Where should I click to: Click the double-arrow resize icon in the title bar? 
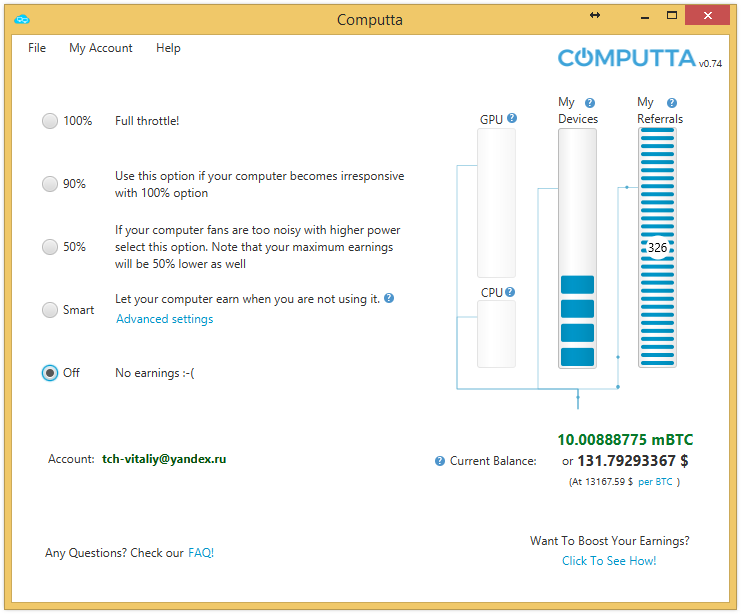[x=595, y=15]
